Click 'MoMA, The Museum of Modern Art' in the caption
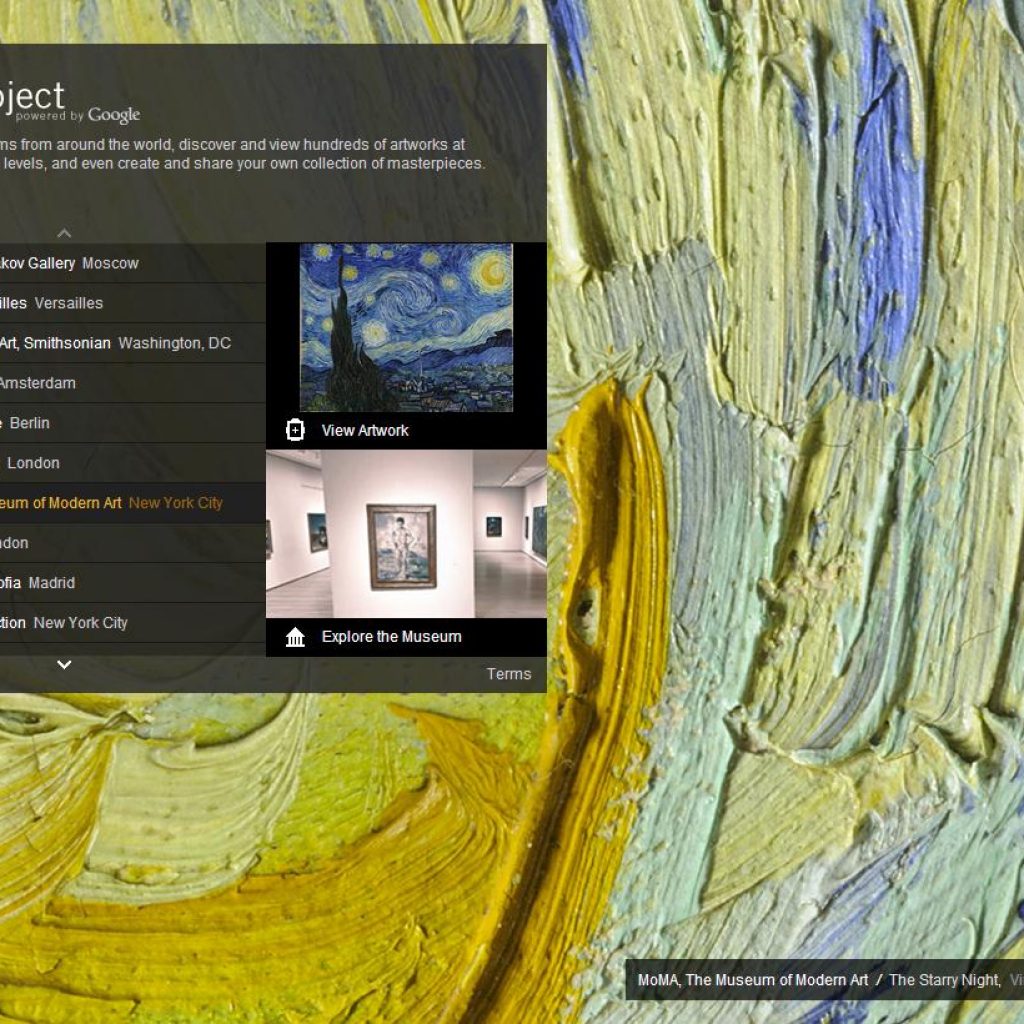Screen dimensions: 1024x1024 (753, 980)
